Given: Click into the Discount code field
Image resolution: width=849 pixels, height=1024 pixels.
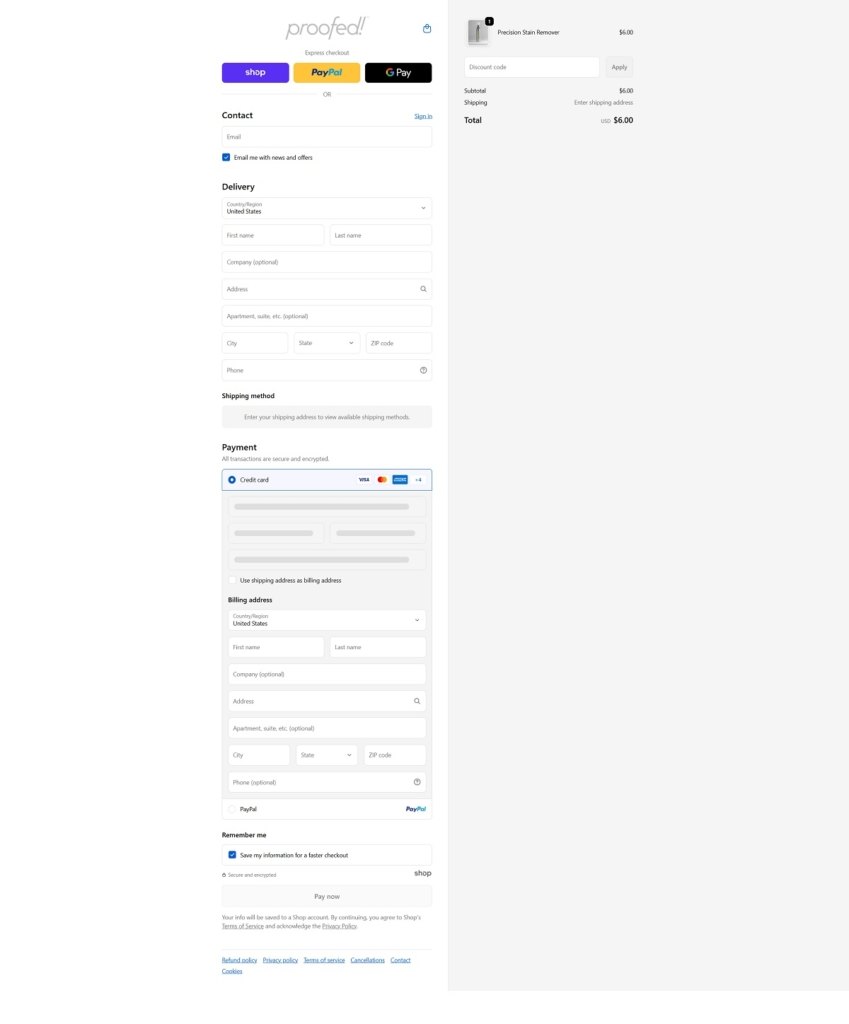Looking at the screenshot, I should coord(531,67).
